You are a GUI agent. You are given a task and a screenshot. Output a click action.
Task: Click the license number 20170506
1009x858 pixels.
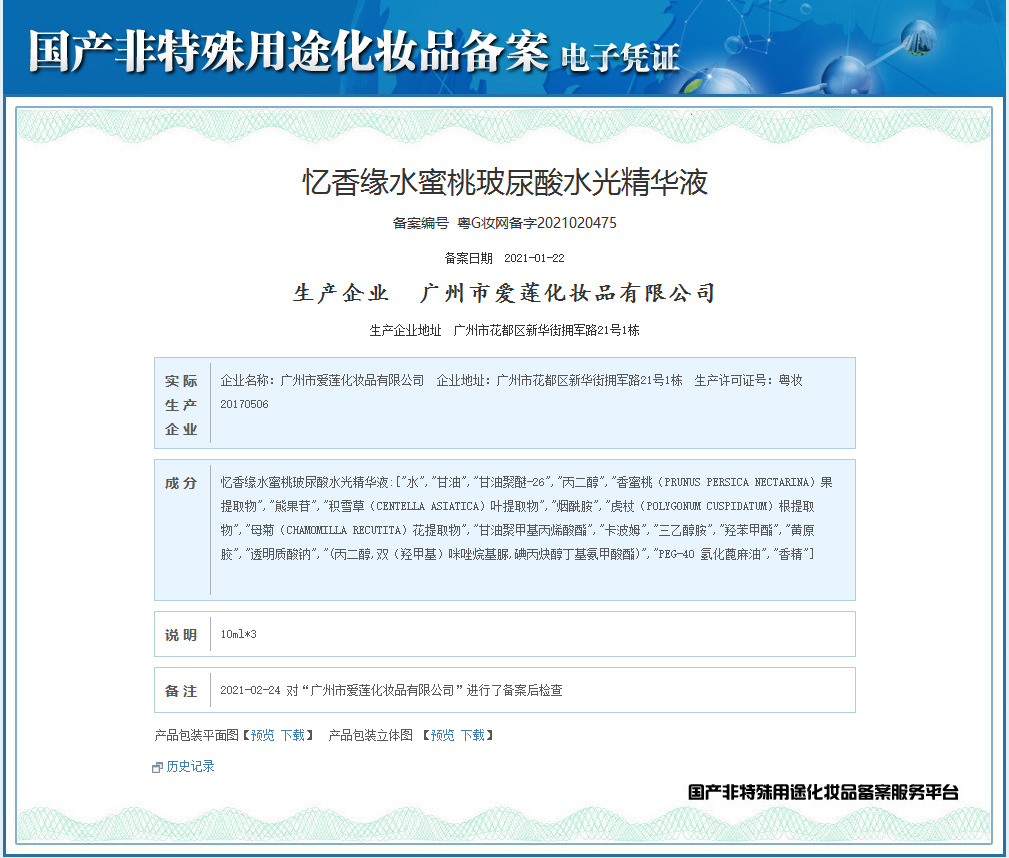245,404
